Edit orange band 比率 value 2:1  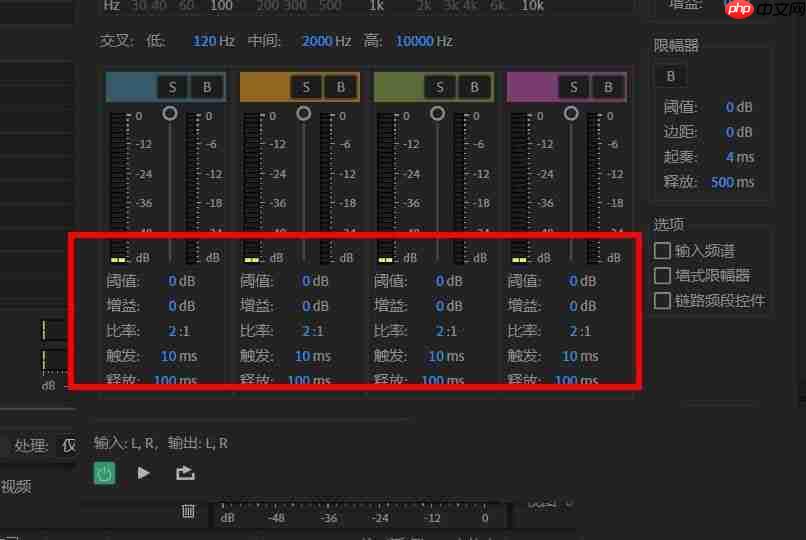tap(313, 331)
